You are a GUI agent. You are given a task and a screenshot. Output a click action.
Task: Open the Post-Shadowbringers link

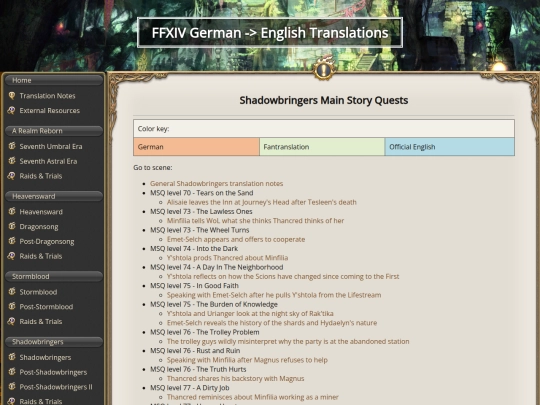pos(53,372)
